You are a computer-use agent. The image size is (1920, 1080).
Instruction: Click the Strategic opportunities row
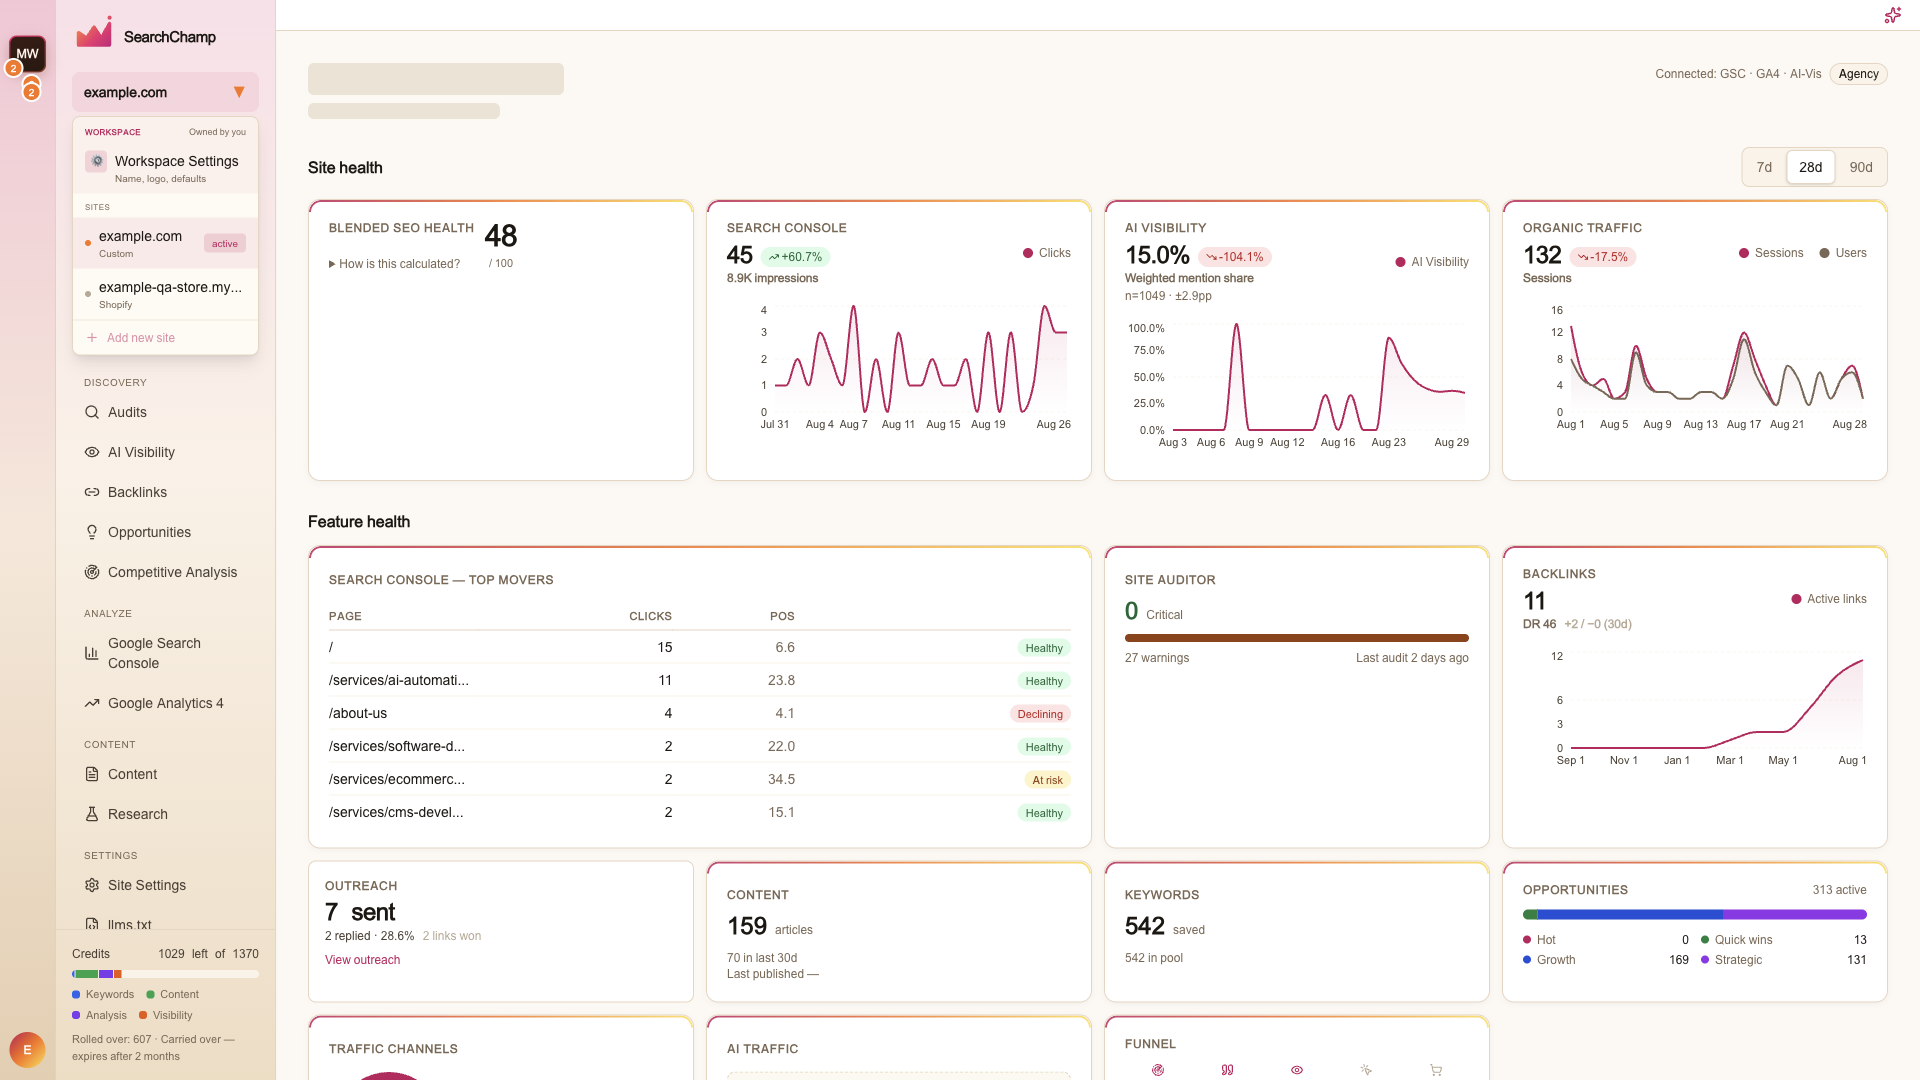[x=1783, y=960]
